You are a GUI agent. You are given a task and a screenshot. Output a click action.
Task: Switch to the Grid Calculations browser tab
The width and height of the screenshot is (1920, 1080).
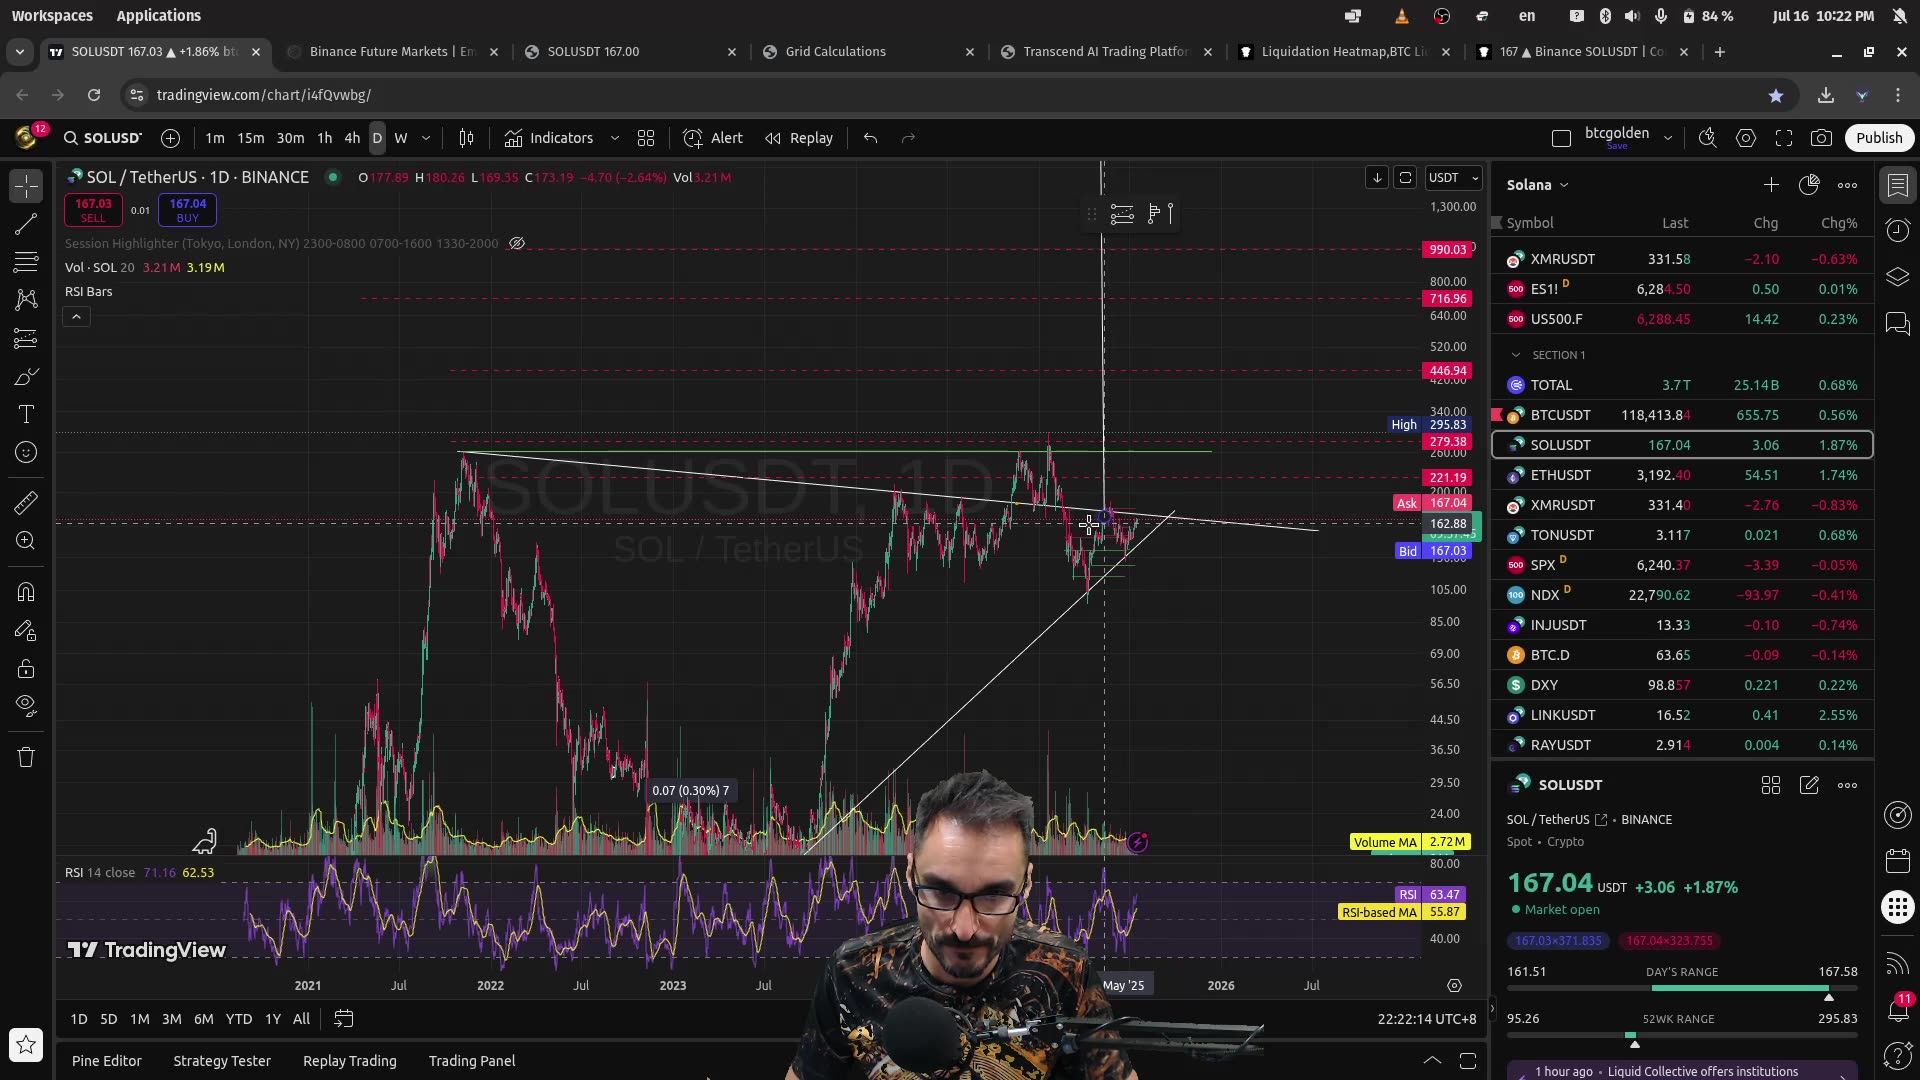point(836,51)
